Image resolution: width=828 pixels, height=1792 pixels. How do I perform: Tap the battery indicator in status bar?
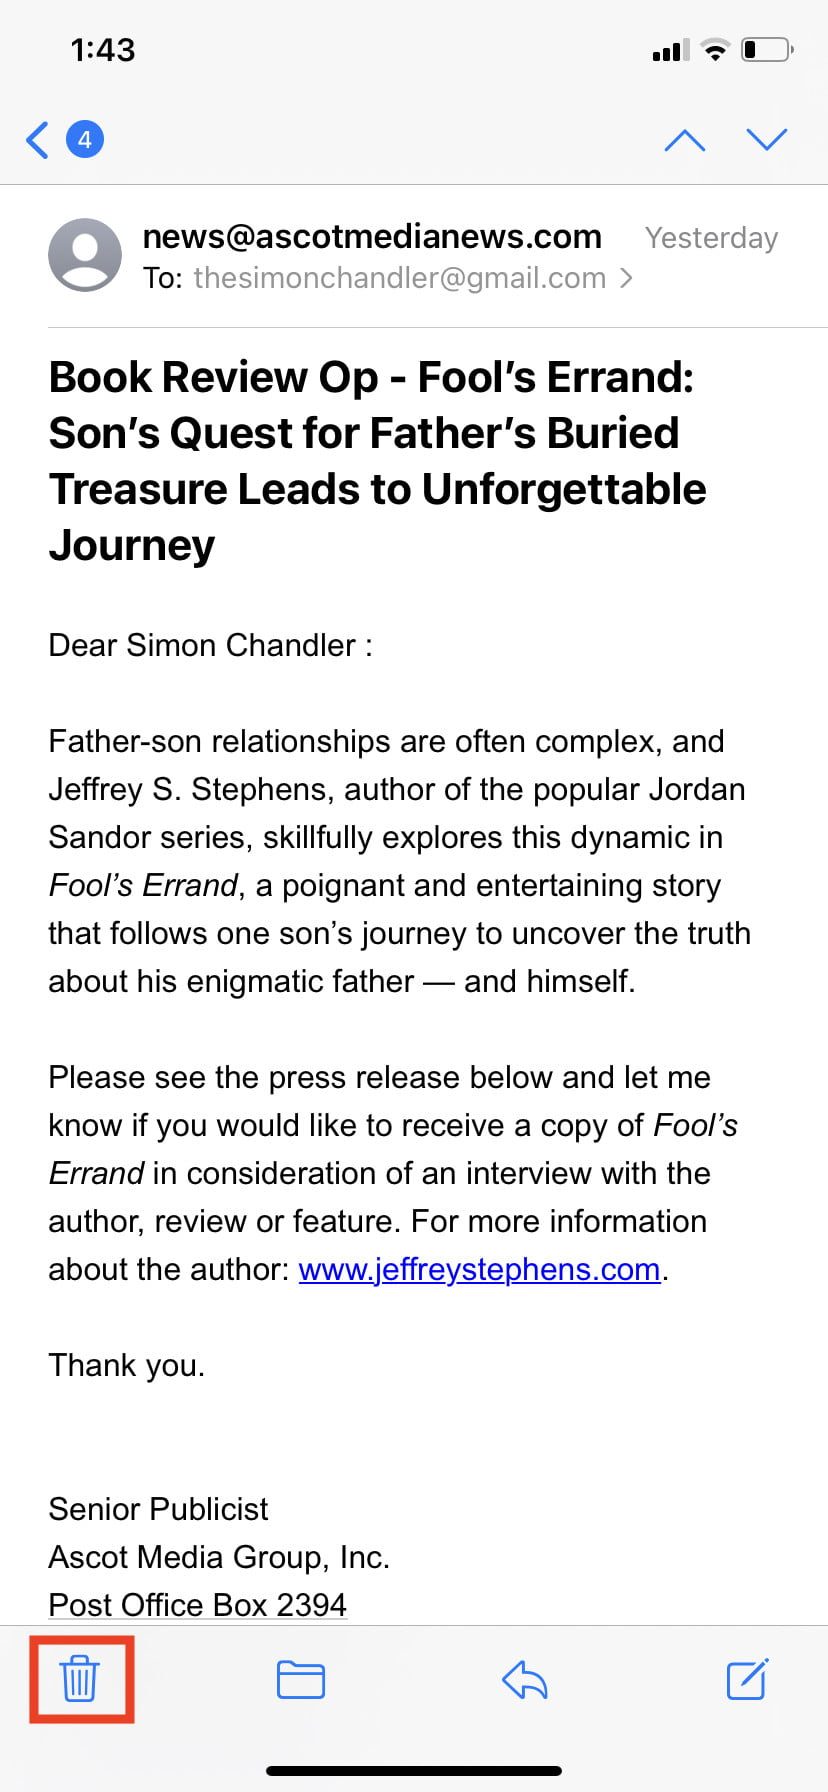766,50
